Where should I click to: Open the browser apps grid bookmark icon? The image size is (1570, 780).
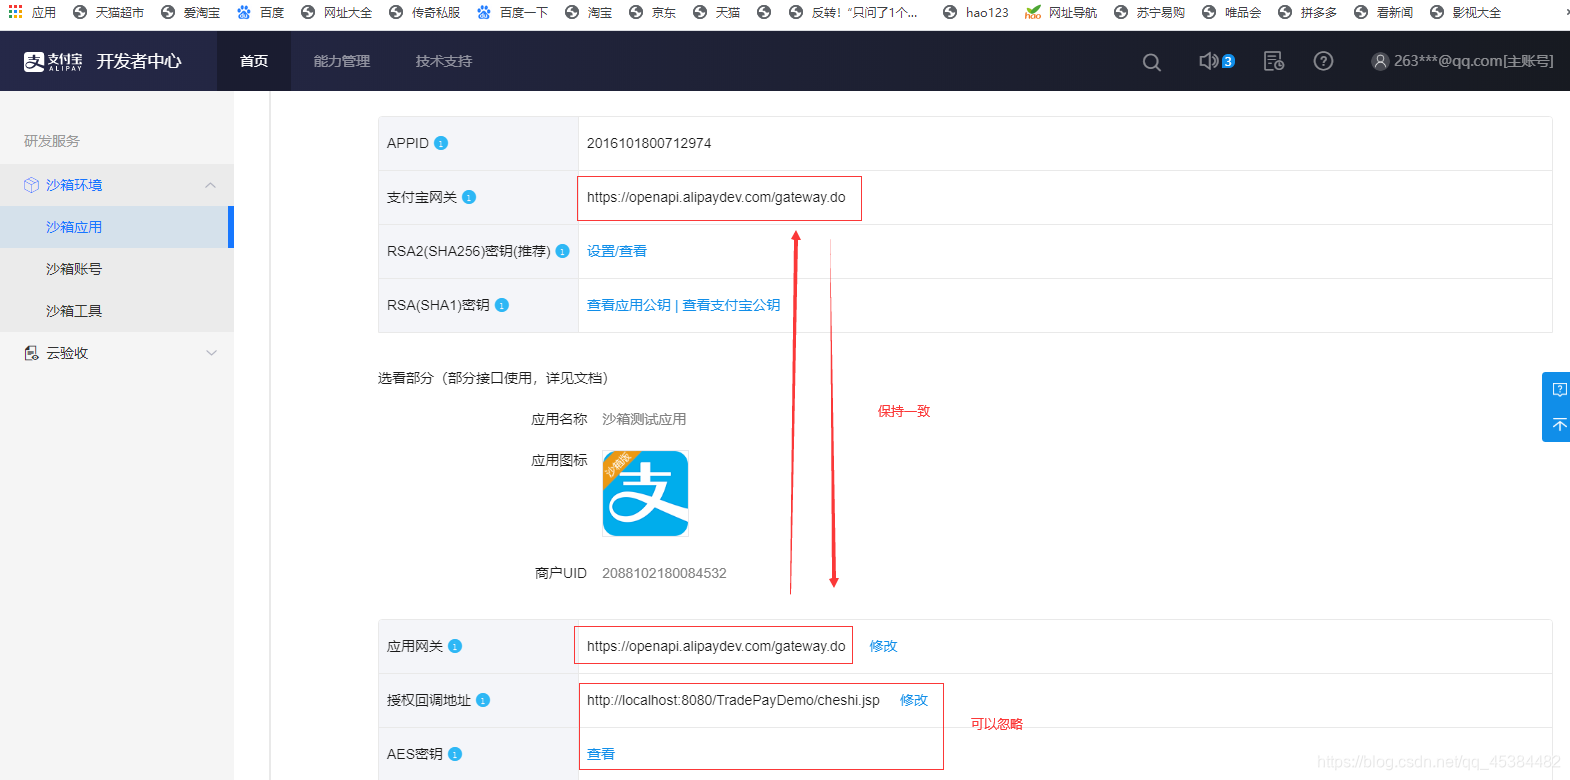pos(15,12)
